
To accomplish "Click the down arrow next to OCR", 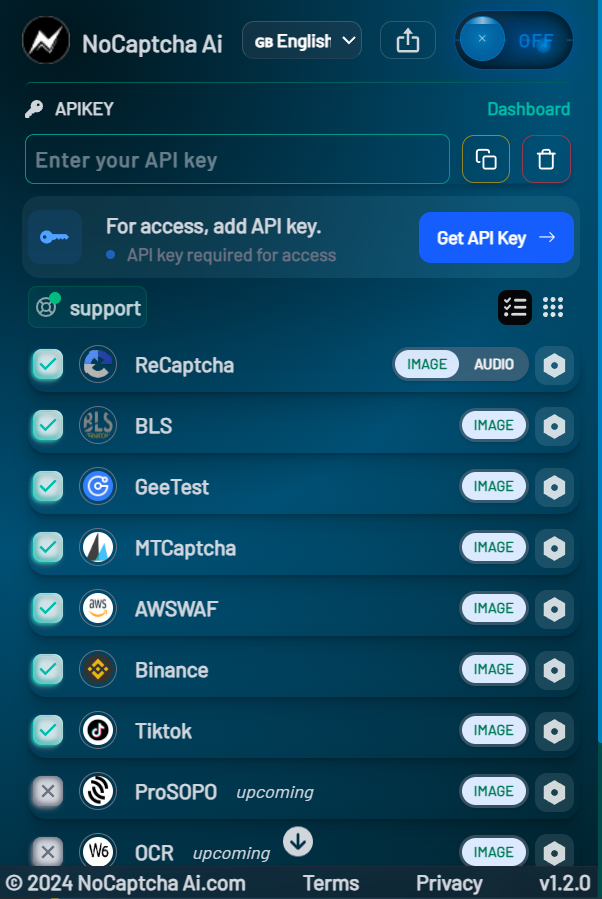I will point(298,842).
